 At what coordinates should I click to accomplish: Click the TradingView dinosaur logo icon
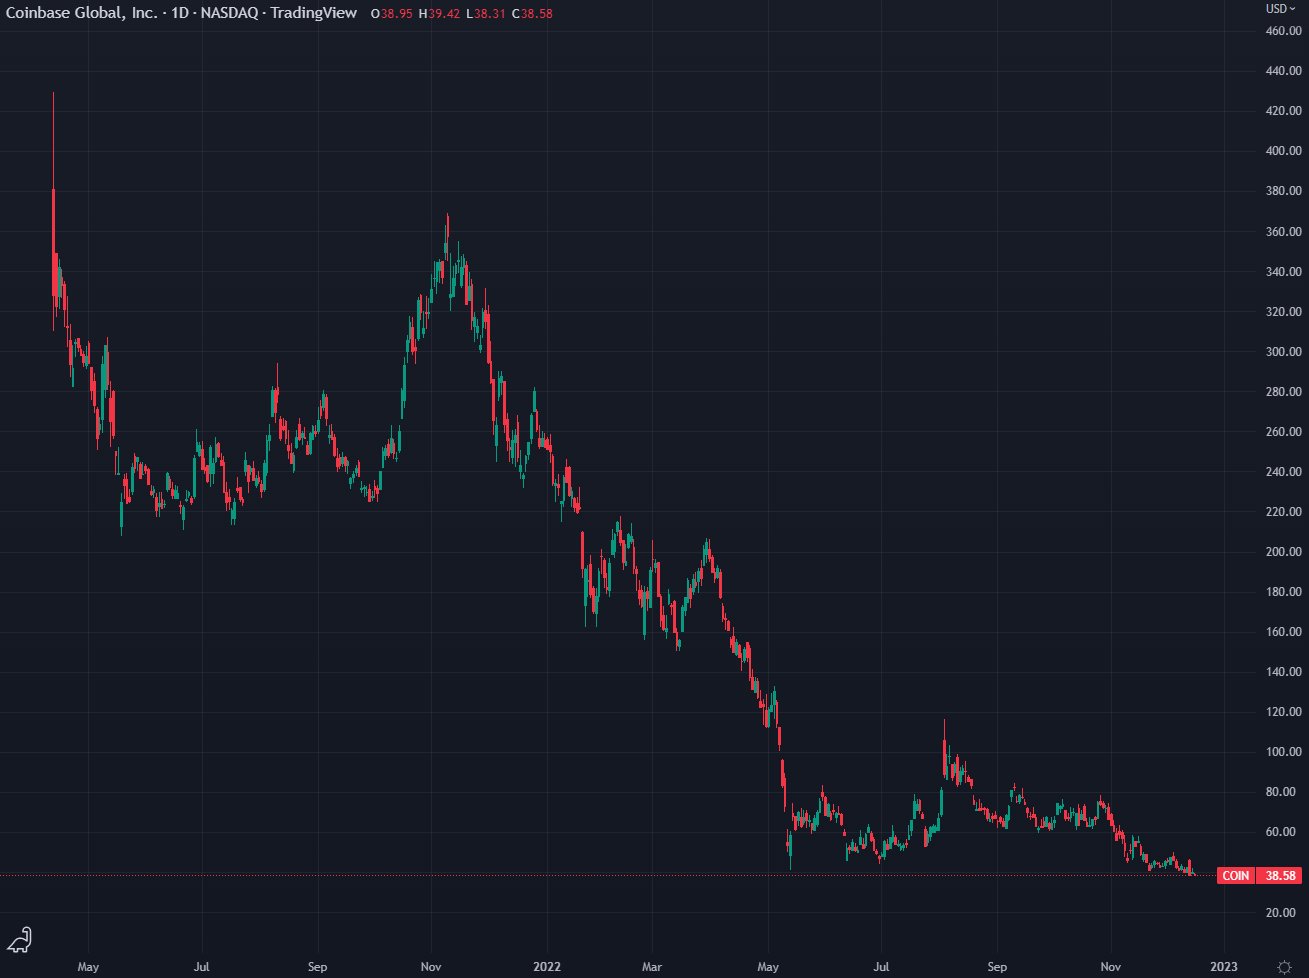(x=20, y=939)
